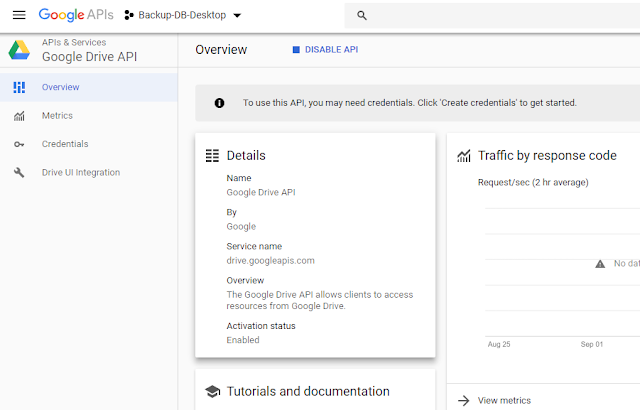The width and height of the screenshot is (640, 410).
Task: Click the Google Drive API logo icon
Action: (x=18, y=51)
